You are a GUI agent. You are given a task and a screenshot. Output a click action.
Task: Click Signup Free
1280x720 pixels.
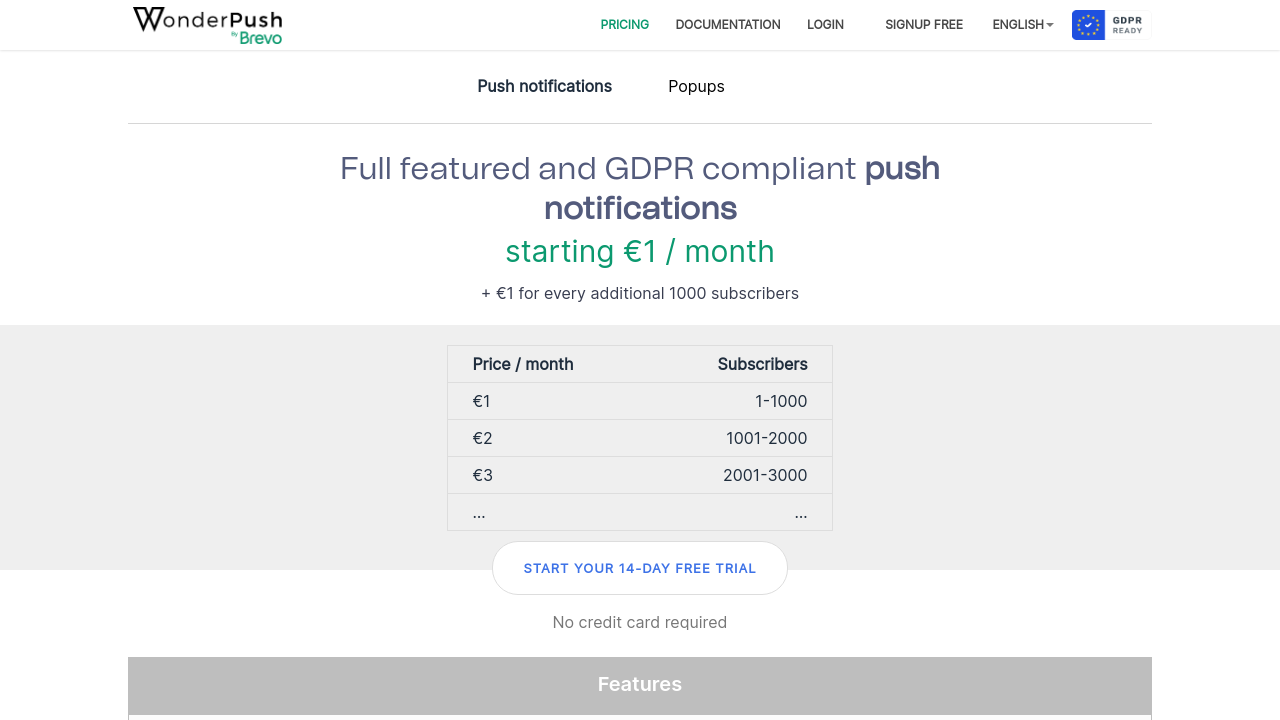coord(924,25)
